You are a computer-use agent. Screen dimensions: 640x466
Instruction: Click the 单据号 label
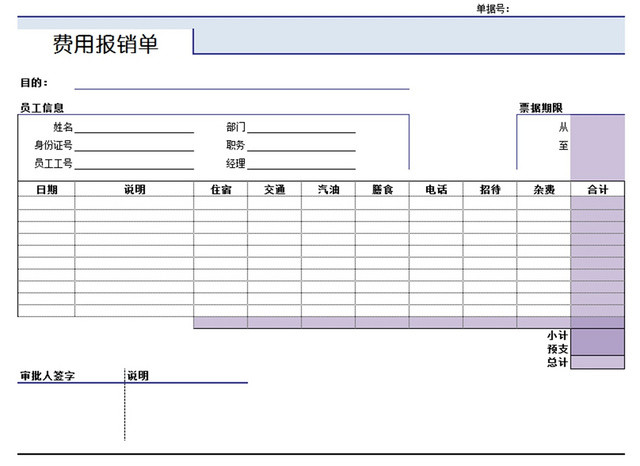(x=493, y=9)
